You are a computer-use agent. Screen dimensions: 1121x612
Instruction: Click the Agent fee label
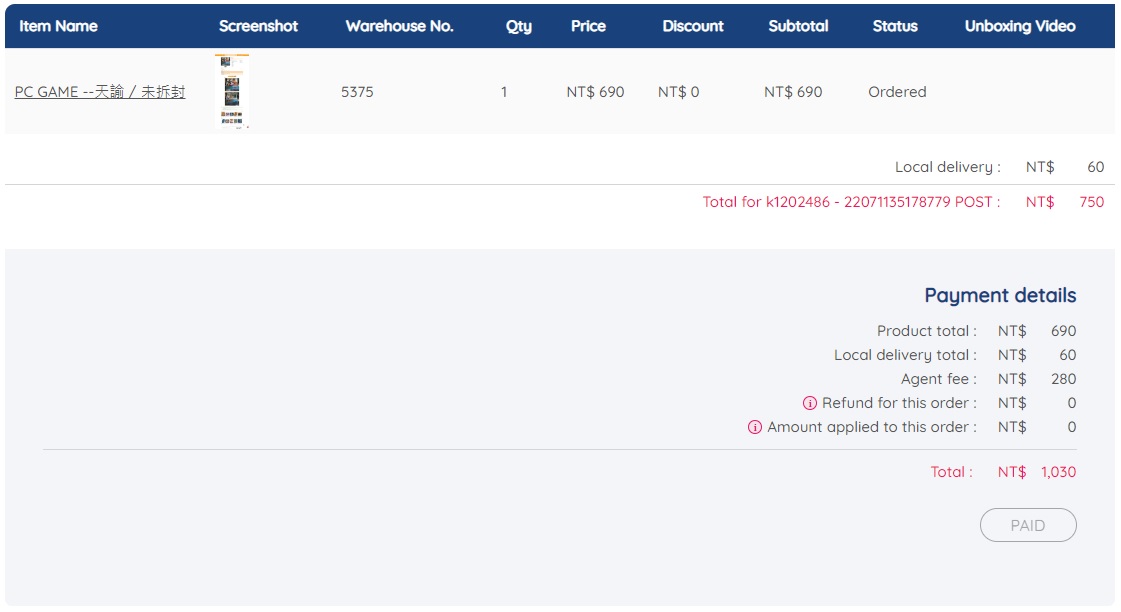point(938,379)
